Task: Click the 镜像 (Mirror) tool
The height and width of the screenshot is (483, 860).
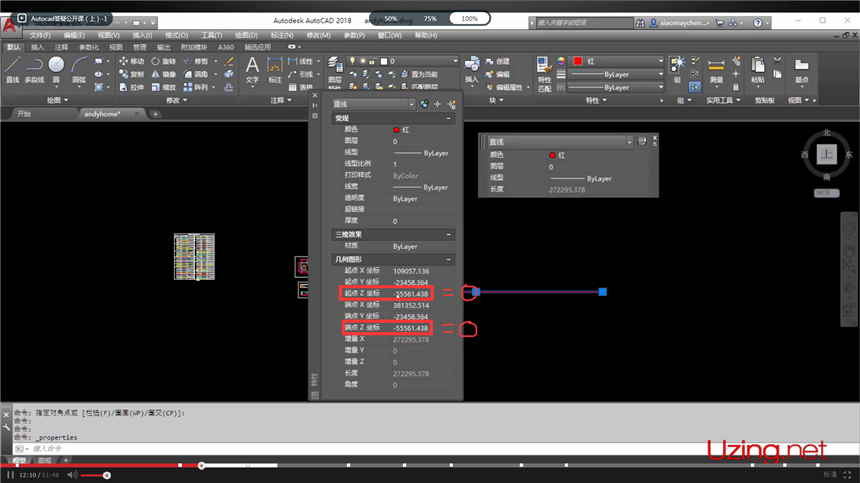Action: (162, 74)
